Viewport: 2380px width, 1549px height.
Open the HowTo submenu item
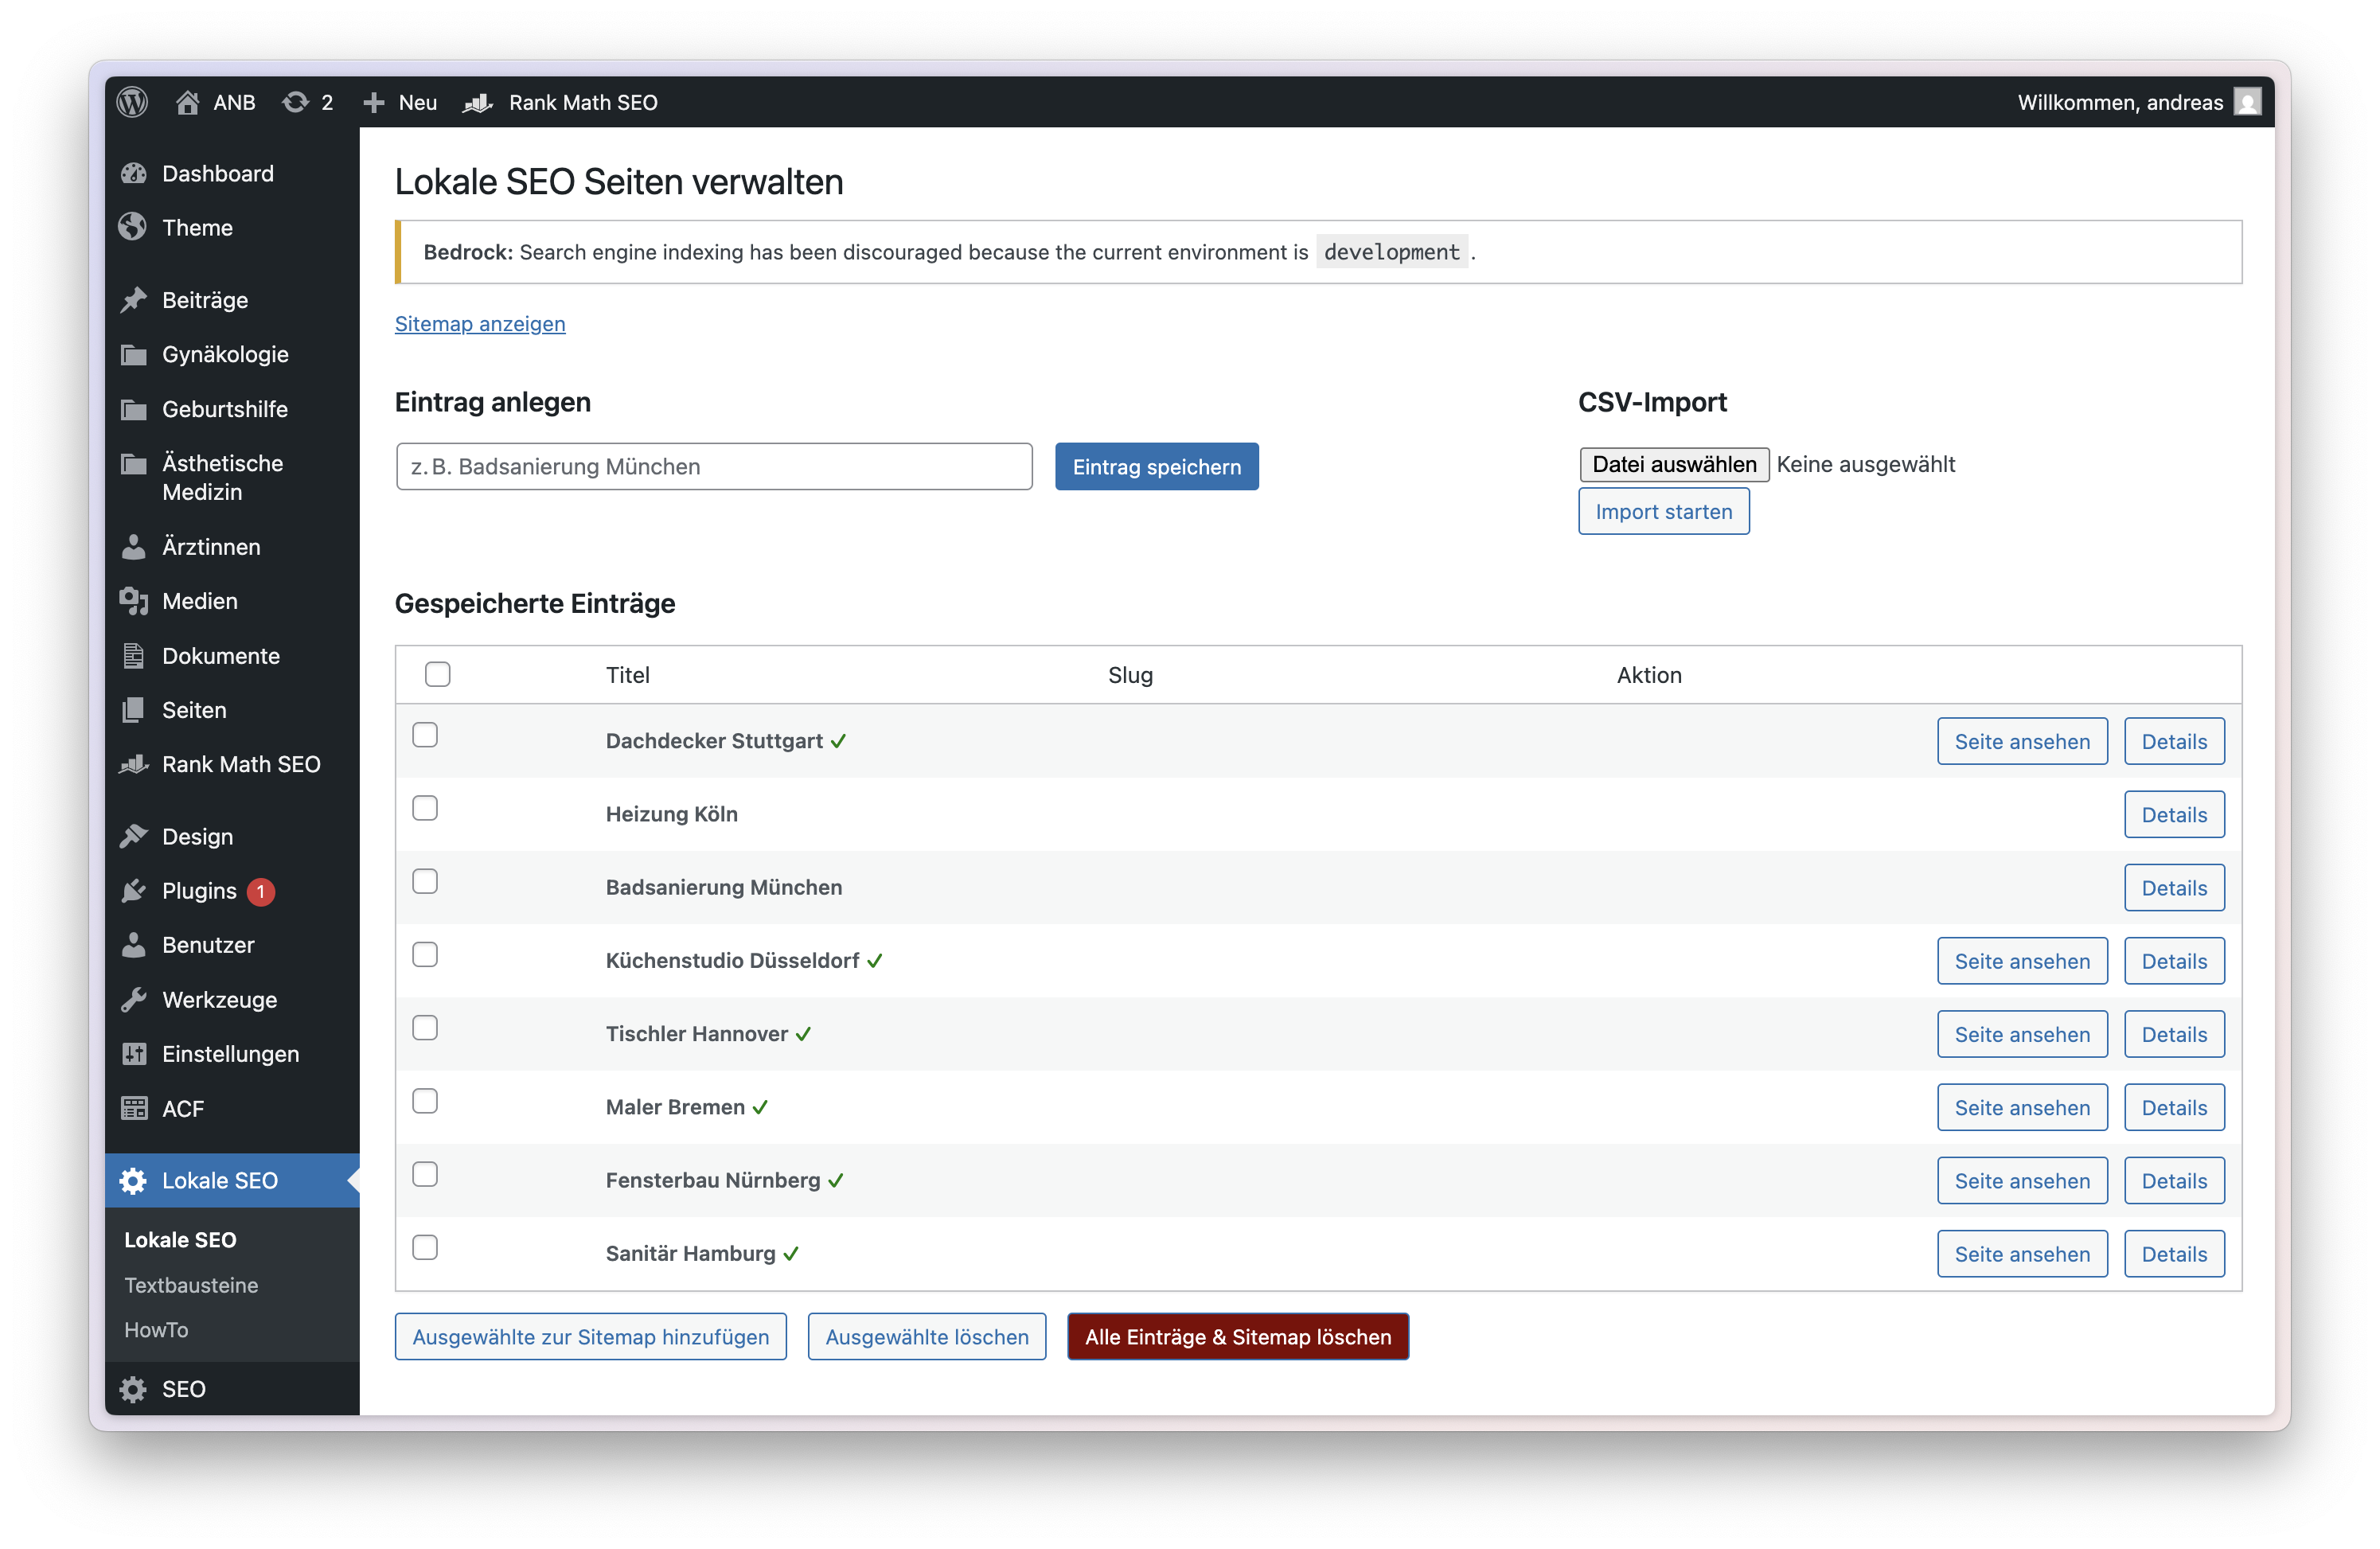pyautogui.click(x=156, y=1330)
